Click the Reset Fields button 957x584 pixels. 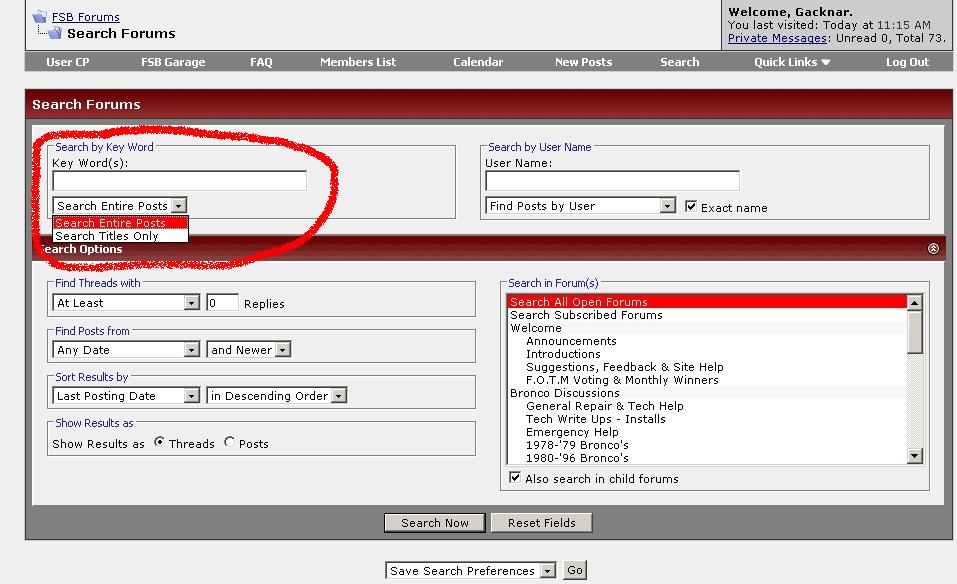click(x=541, y=522)
